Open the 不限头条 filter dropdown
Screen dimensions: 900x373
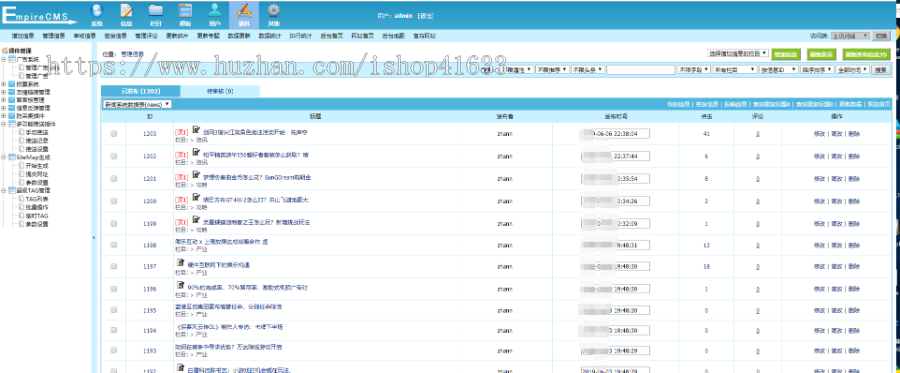588,69
